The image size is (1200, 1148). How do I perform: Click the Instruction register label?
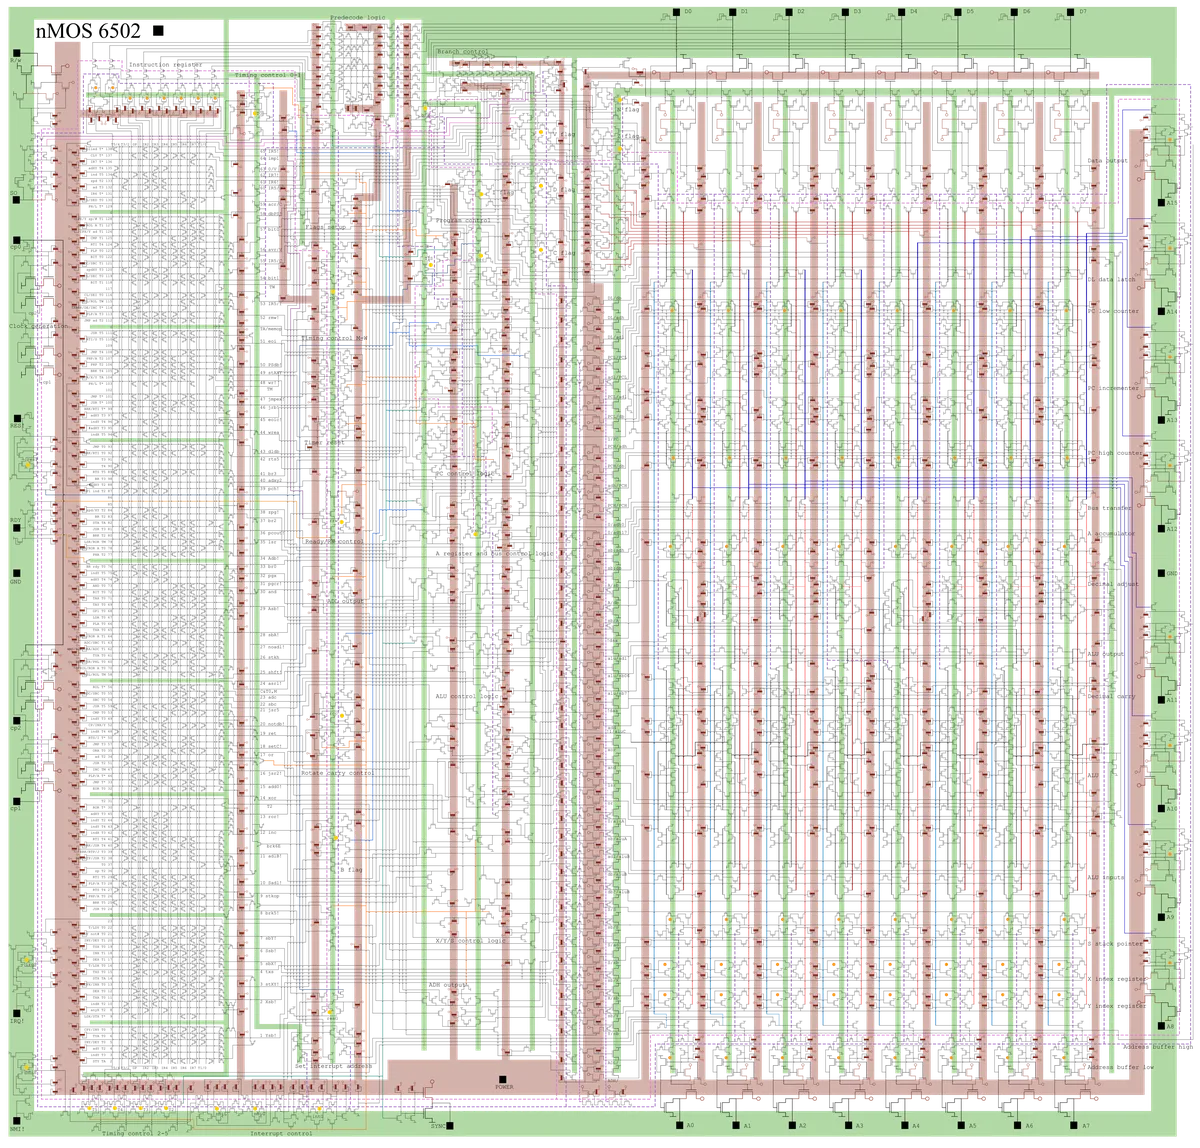(x=165, y=65)
